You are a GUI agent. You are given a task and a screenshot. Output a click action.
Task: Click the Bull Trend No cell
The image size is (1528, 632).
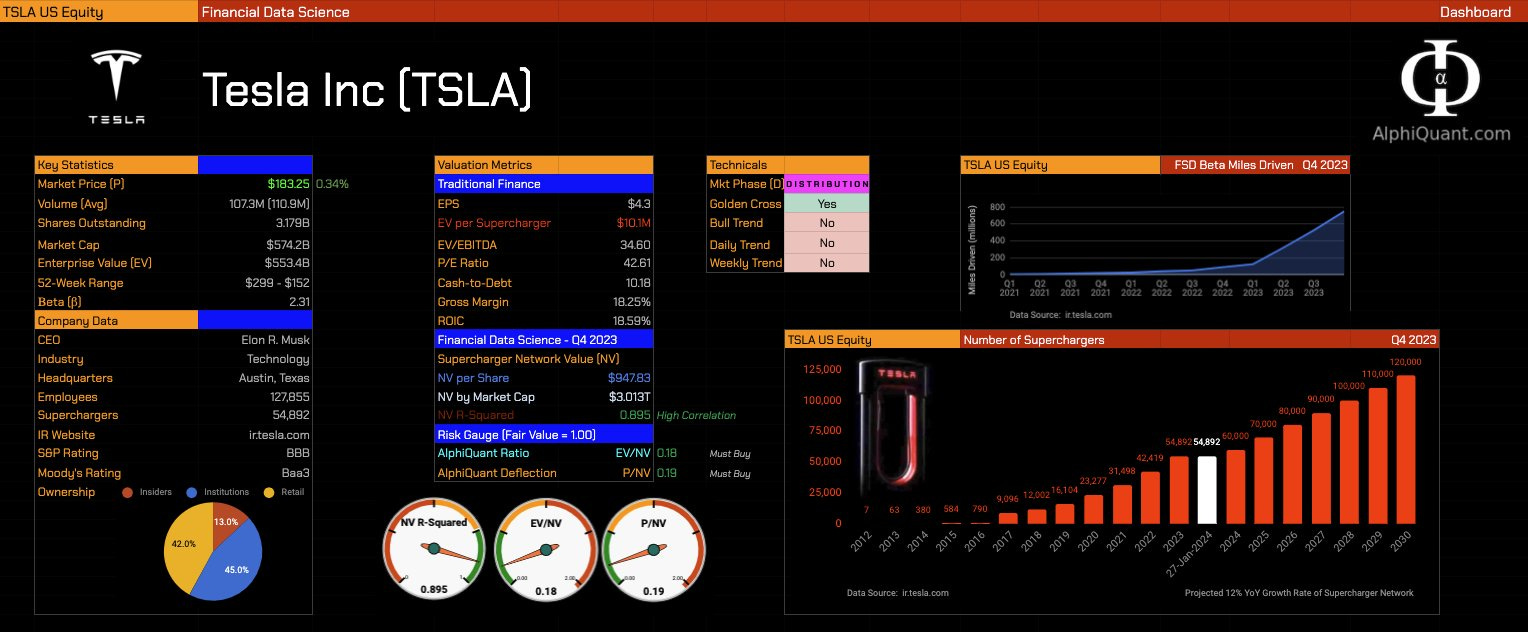[x=827, y=223]
